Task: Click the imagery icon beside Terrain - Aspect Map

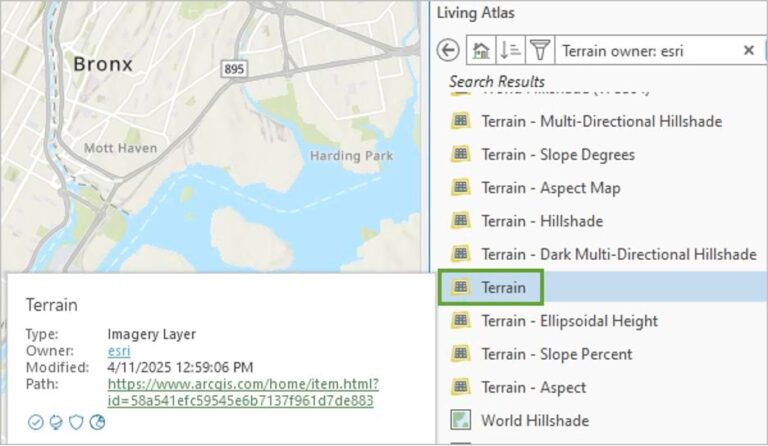Action: click(x=460, y=187)
